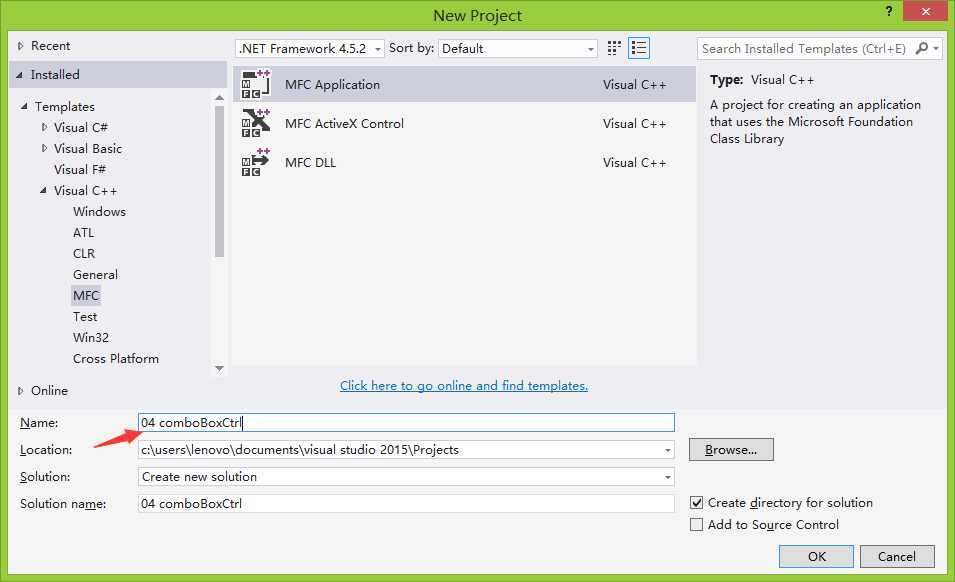Select MFC DLL template text
The width and height of the screenshot is (955, 582).
coord(310,163)
